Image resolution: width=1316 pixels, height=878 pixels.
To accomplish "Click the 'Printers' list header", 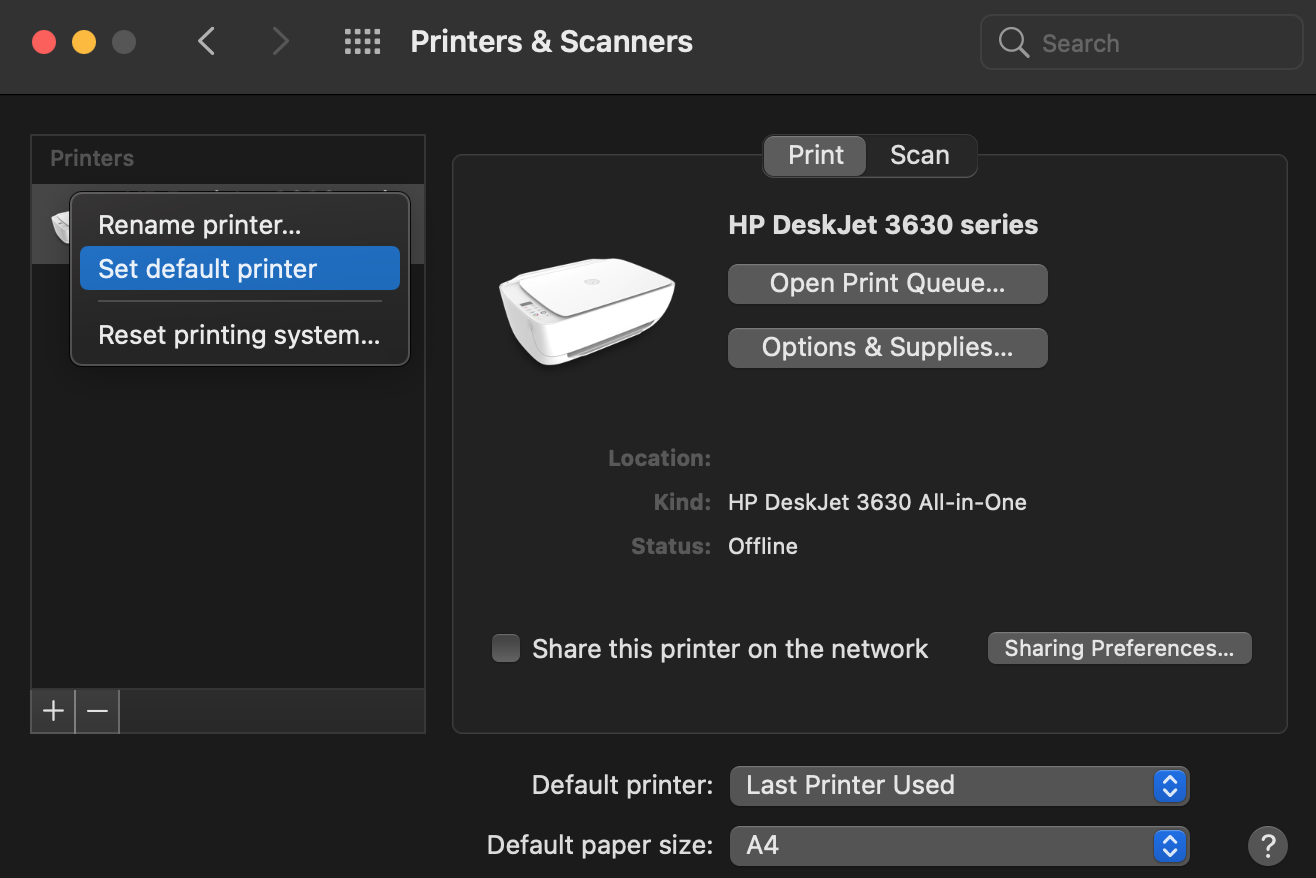I will 92,158.
